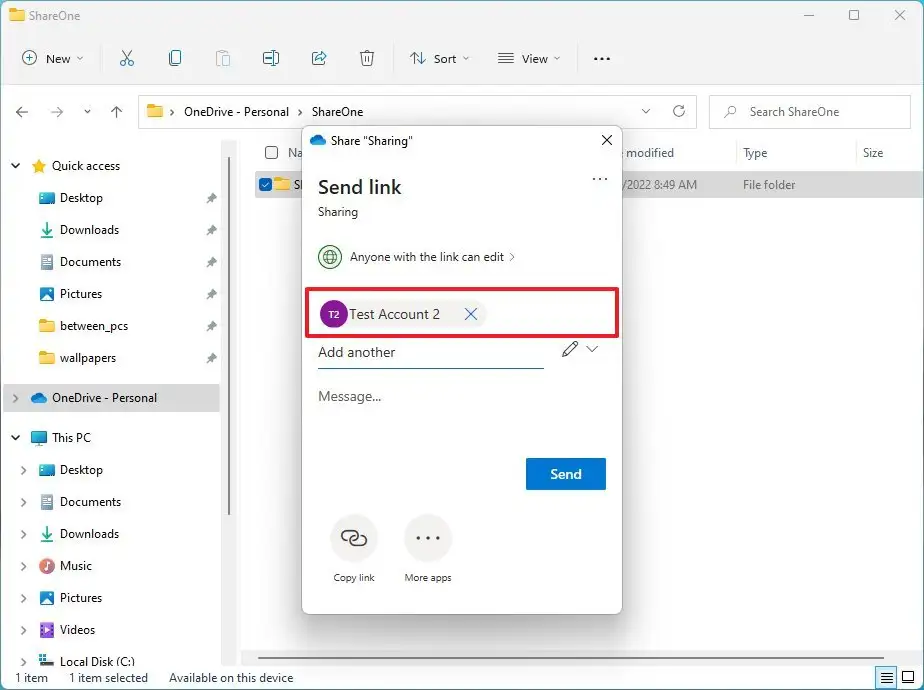924x690 pixels.
Task: Toggle large thumbnails view in the status bar
Action: pos(910,677)
